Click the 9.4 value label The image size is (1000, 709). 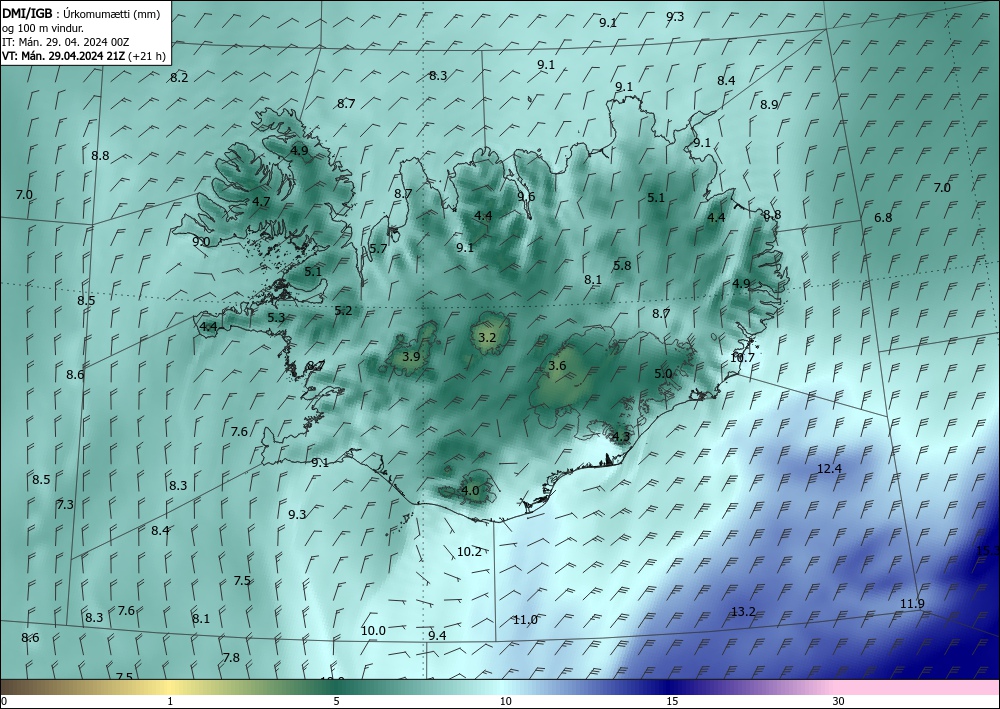[x=437, y=635]
